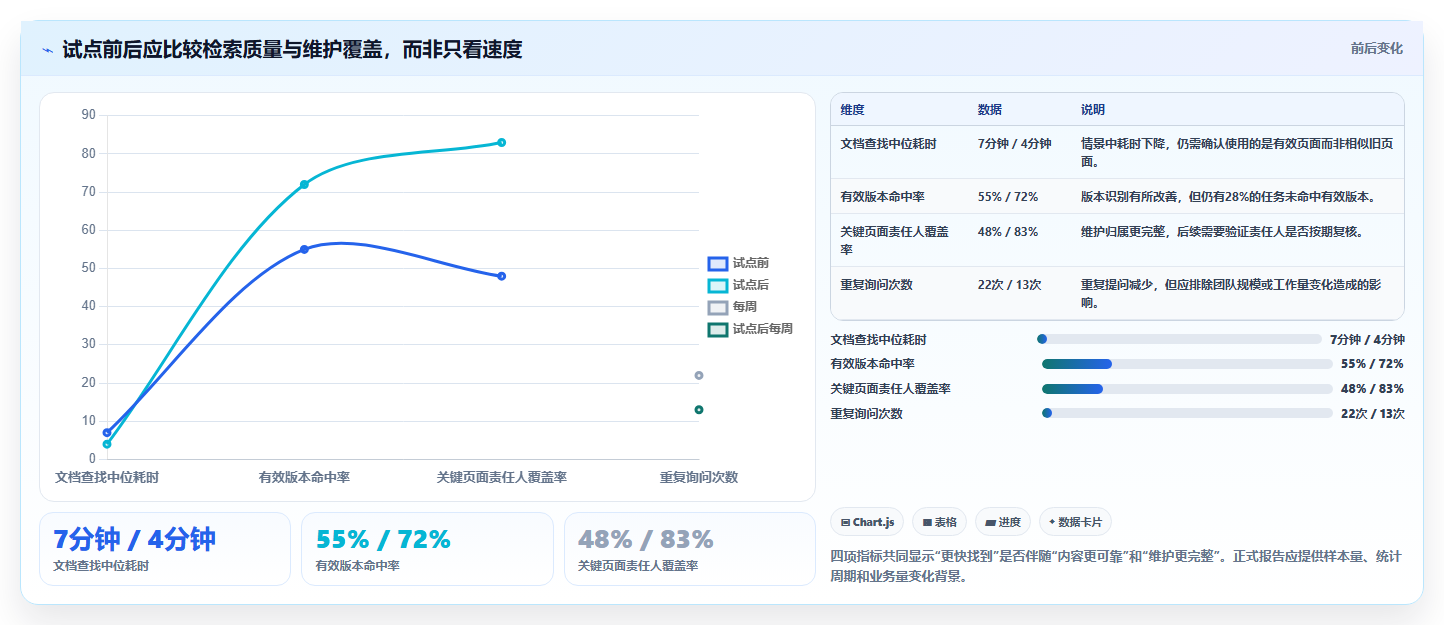Click the 试点后 starting point at 4
Image resolution: width=1444 pixels, height=625 pixels.
point(107,444)
